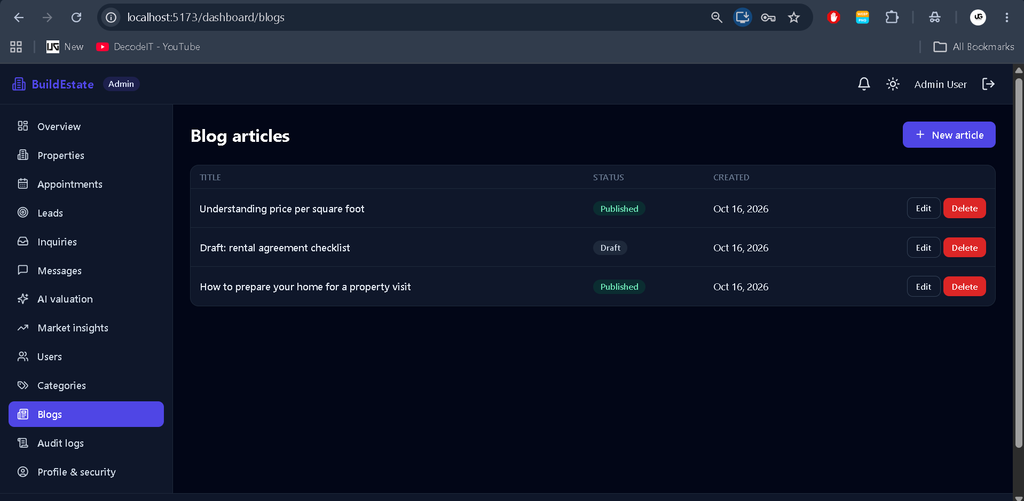This screenshot has height=501, width=1024.
Task: Open the Chrome three-dot menu
Action: [x=1006, y=18]
